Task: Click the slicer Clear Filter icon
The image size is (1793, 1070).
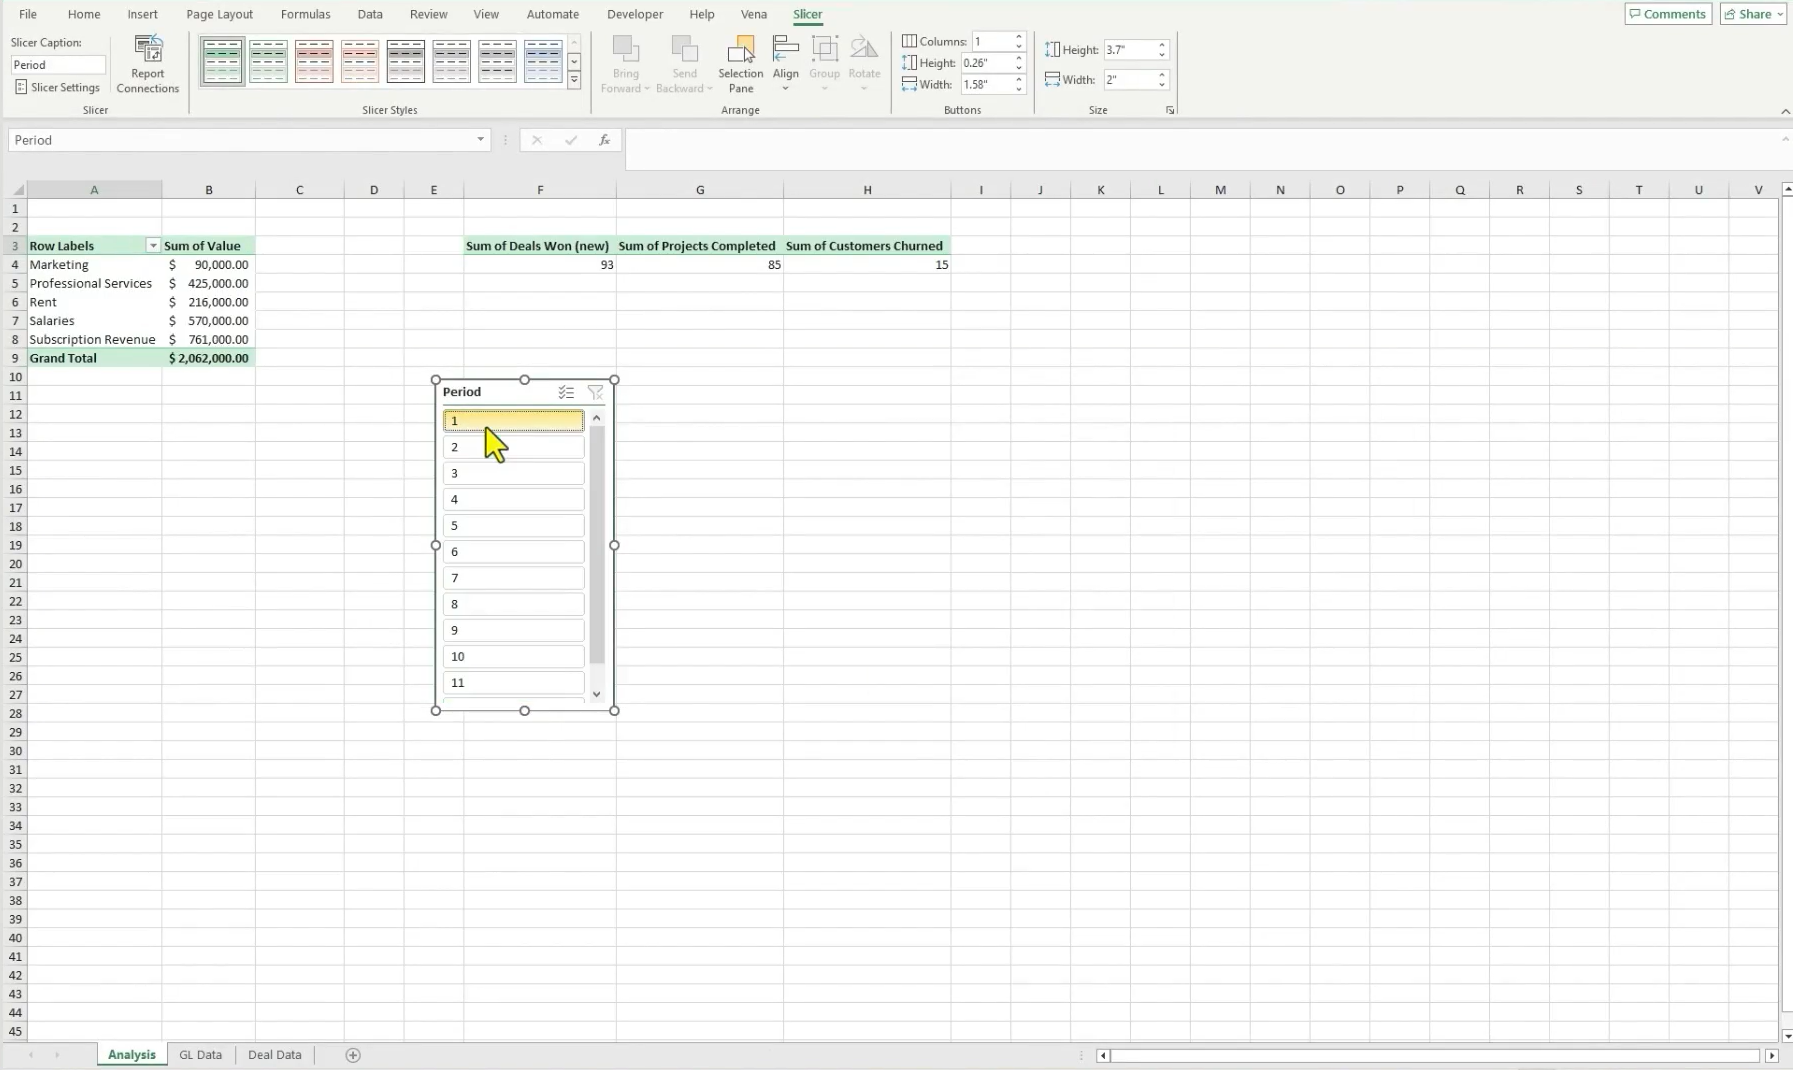Action: 595,393
